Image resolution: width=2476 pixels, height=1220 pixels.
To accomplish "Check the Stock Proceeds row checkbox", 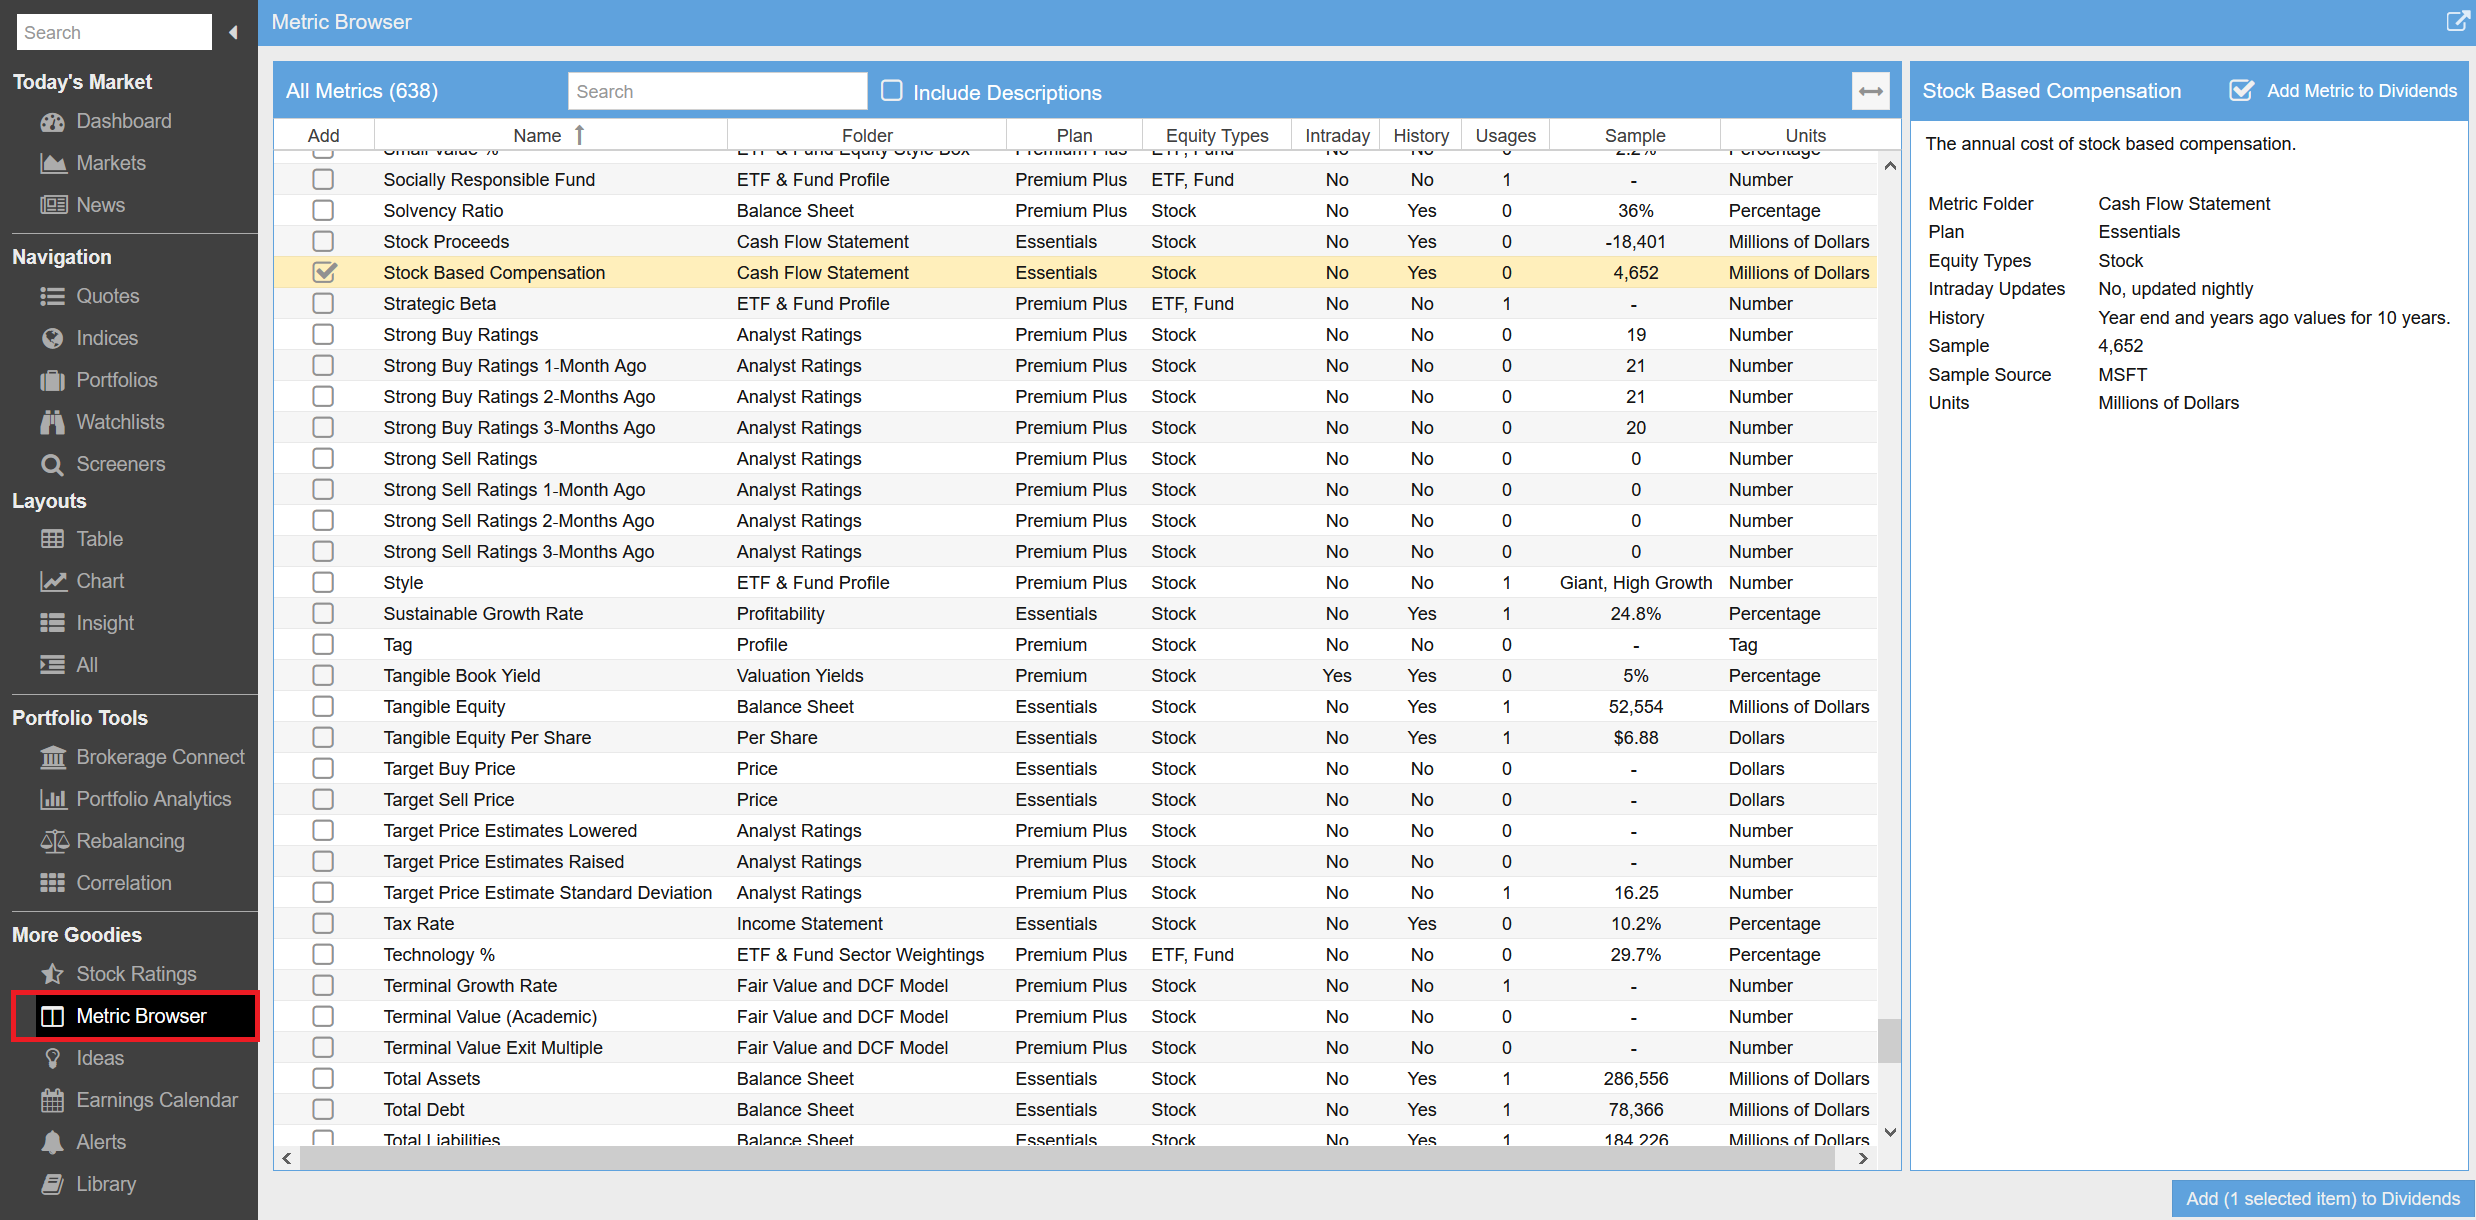I will 323,241.
